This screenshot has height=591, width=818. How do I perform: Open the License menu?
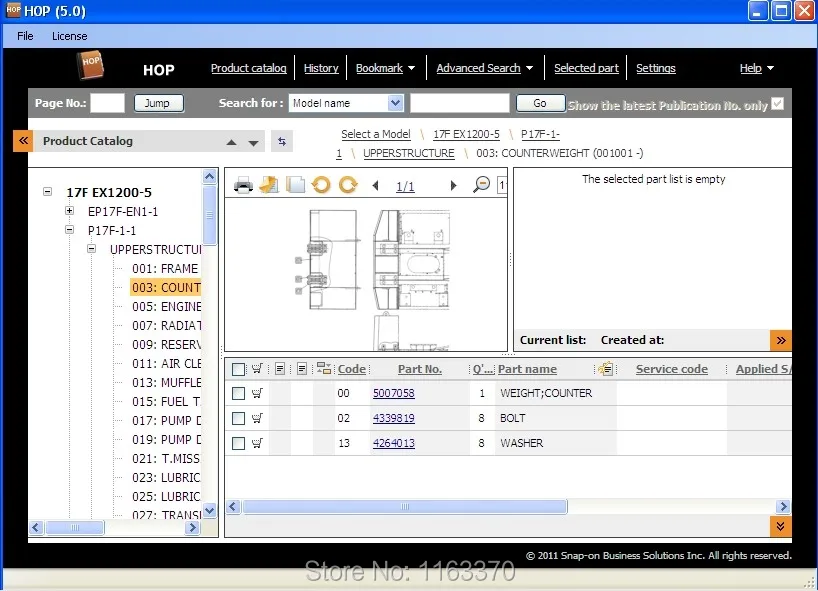pyautogui.click(x=69, y=36)
